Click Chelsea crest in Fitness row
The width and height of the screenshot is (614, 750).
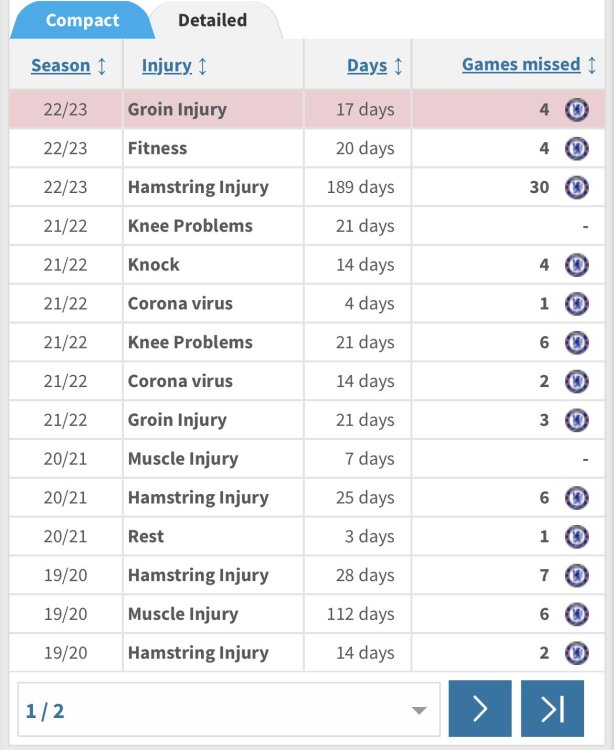(576, 148)
